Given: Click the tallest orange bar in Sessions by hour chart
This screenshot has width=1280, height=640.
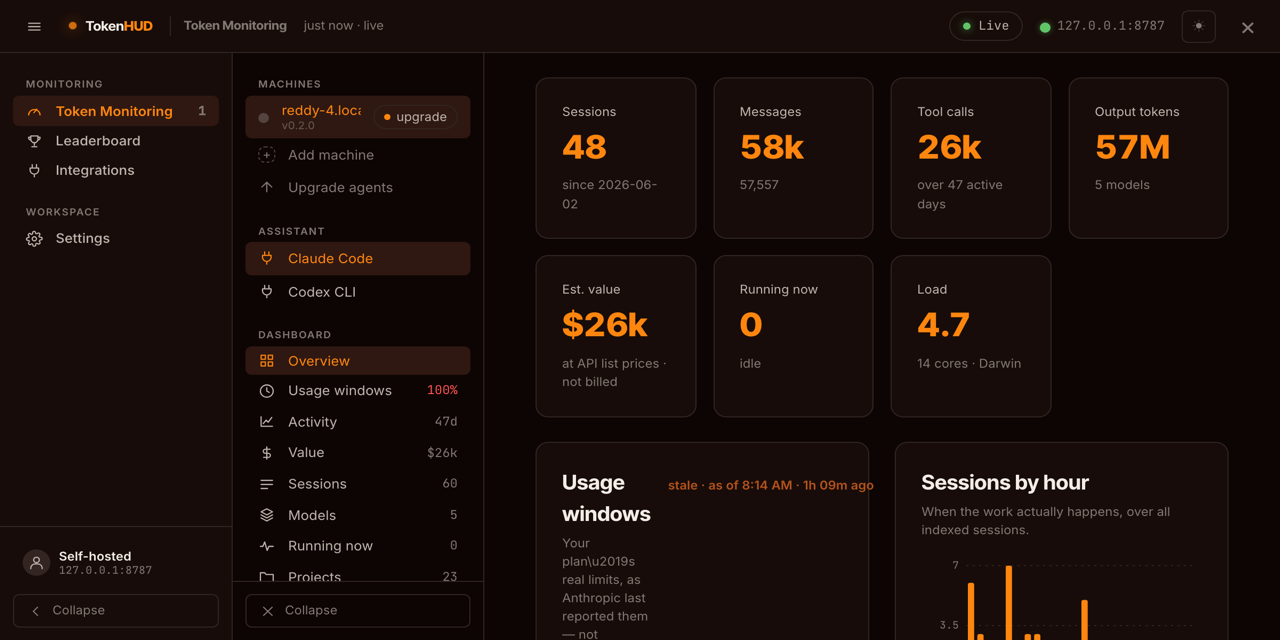Looking at the screenshot, I should [x=1009, y=603].
